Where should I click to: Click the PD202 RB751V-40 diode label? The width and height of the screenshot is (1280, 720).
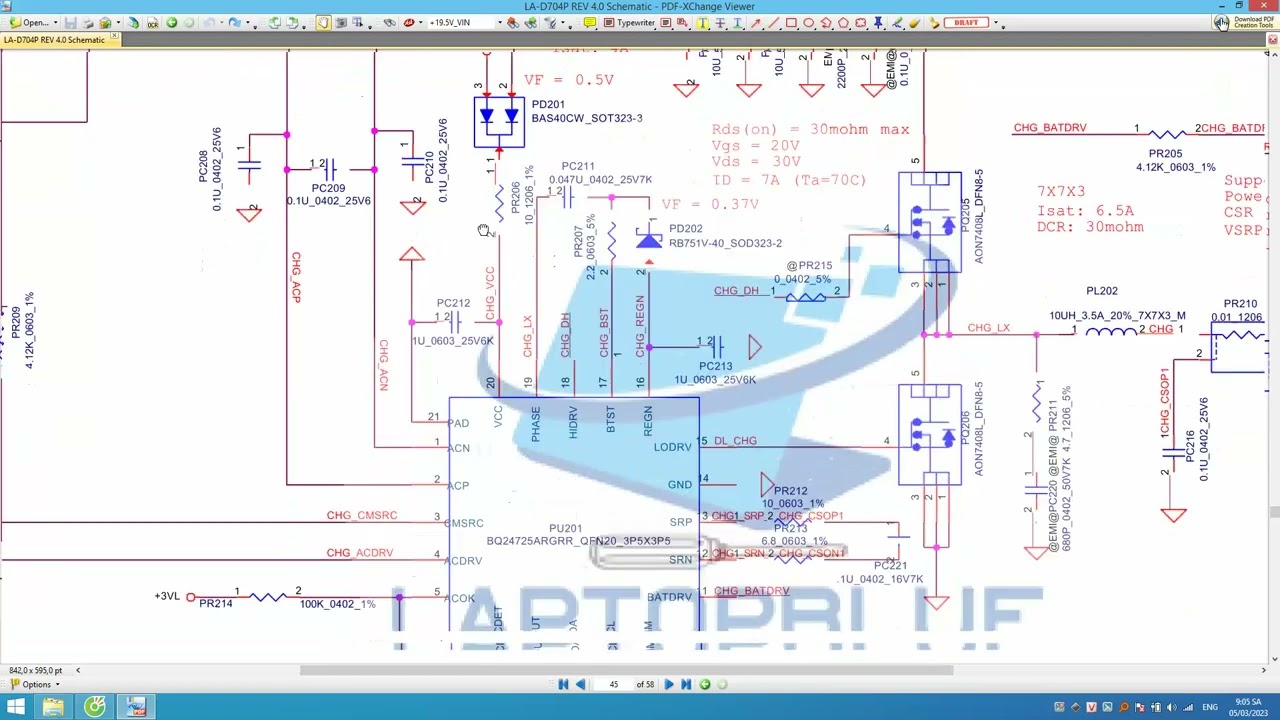[725, 236]
